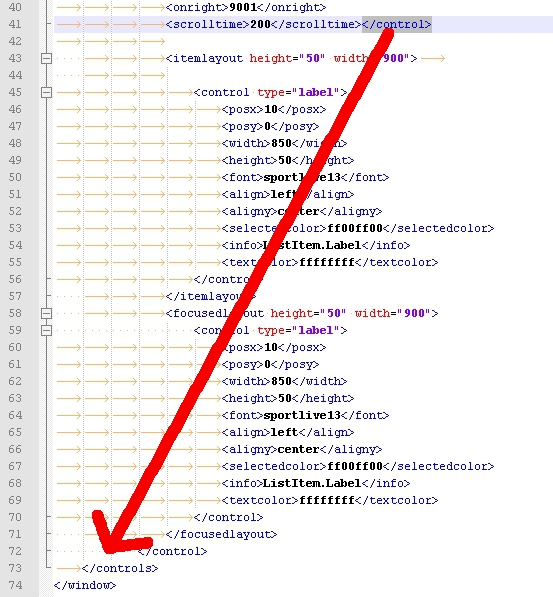This screenshot has width=553, height=597.
Task: Click the </control> tag on line 72
Action: (x=173, y=551)
